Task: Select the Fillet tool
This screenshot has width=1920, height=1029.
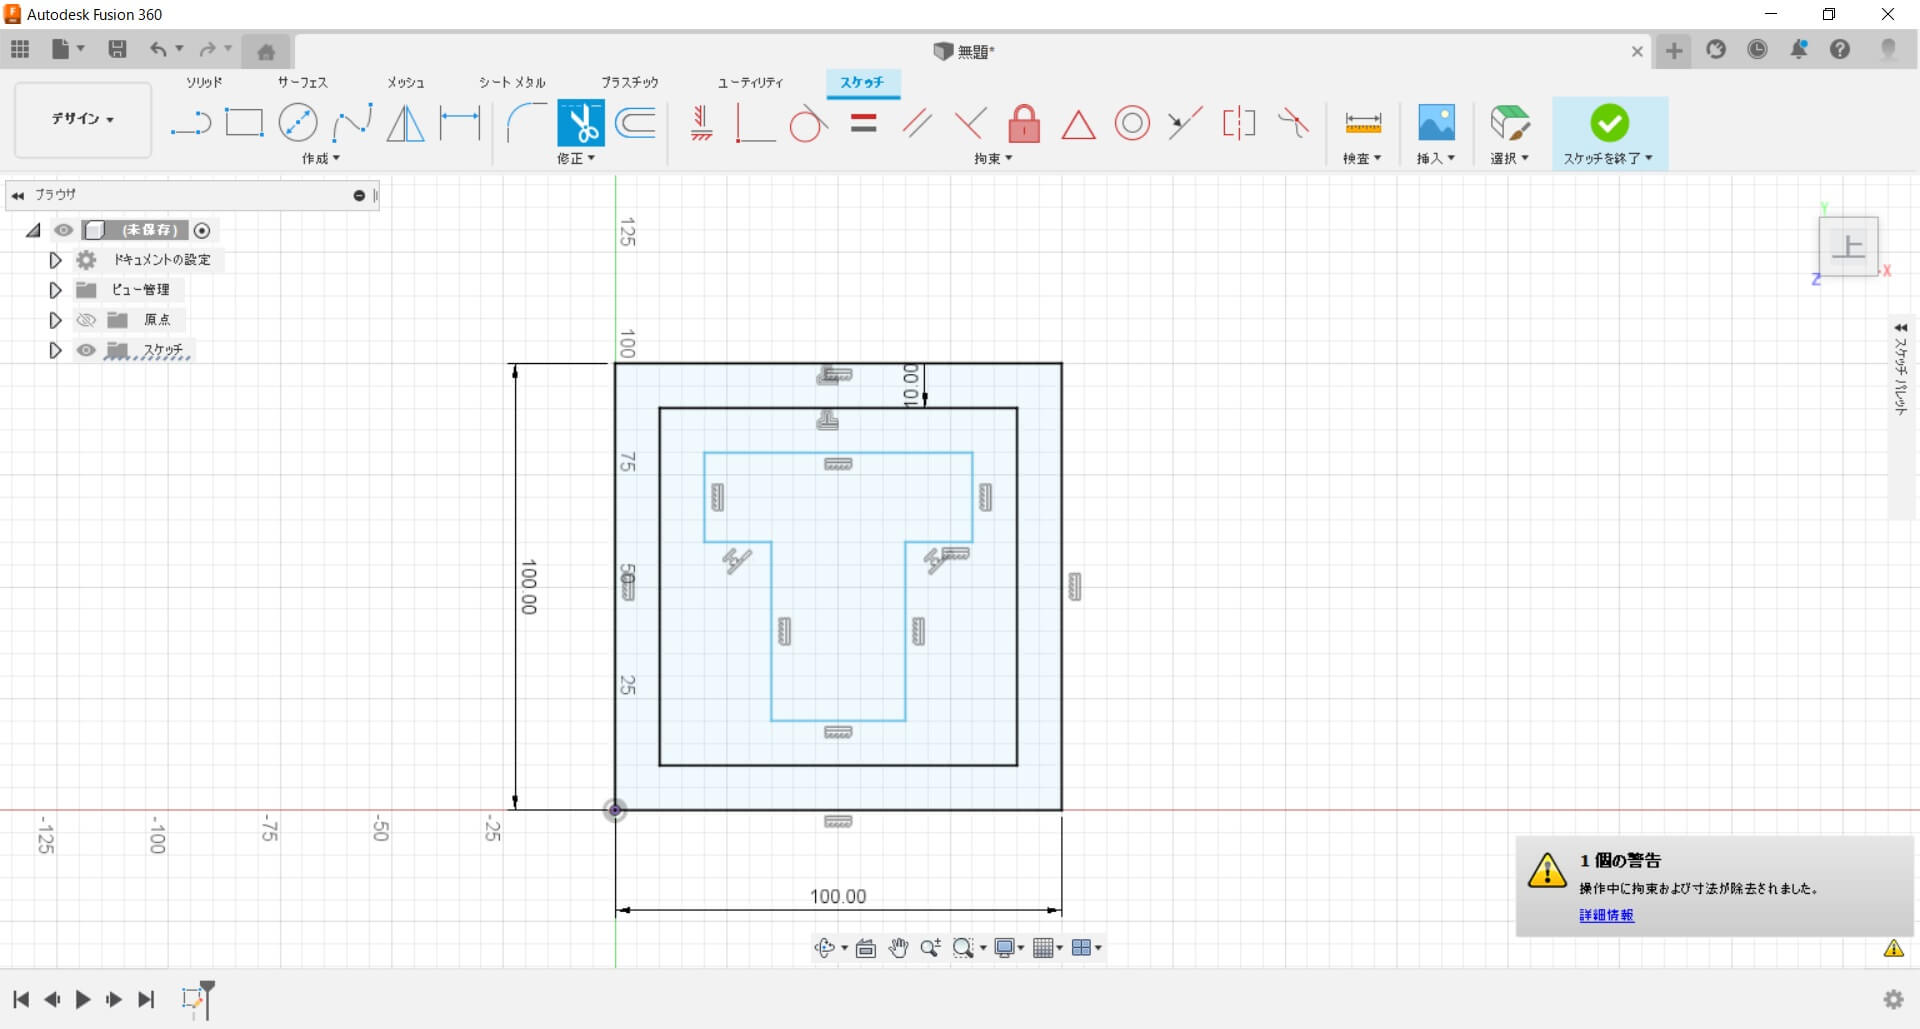Action: [525, 123]
